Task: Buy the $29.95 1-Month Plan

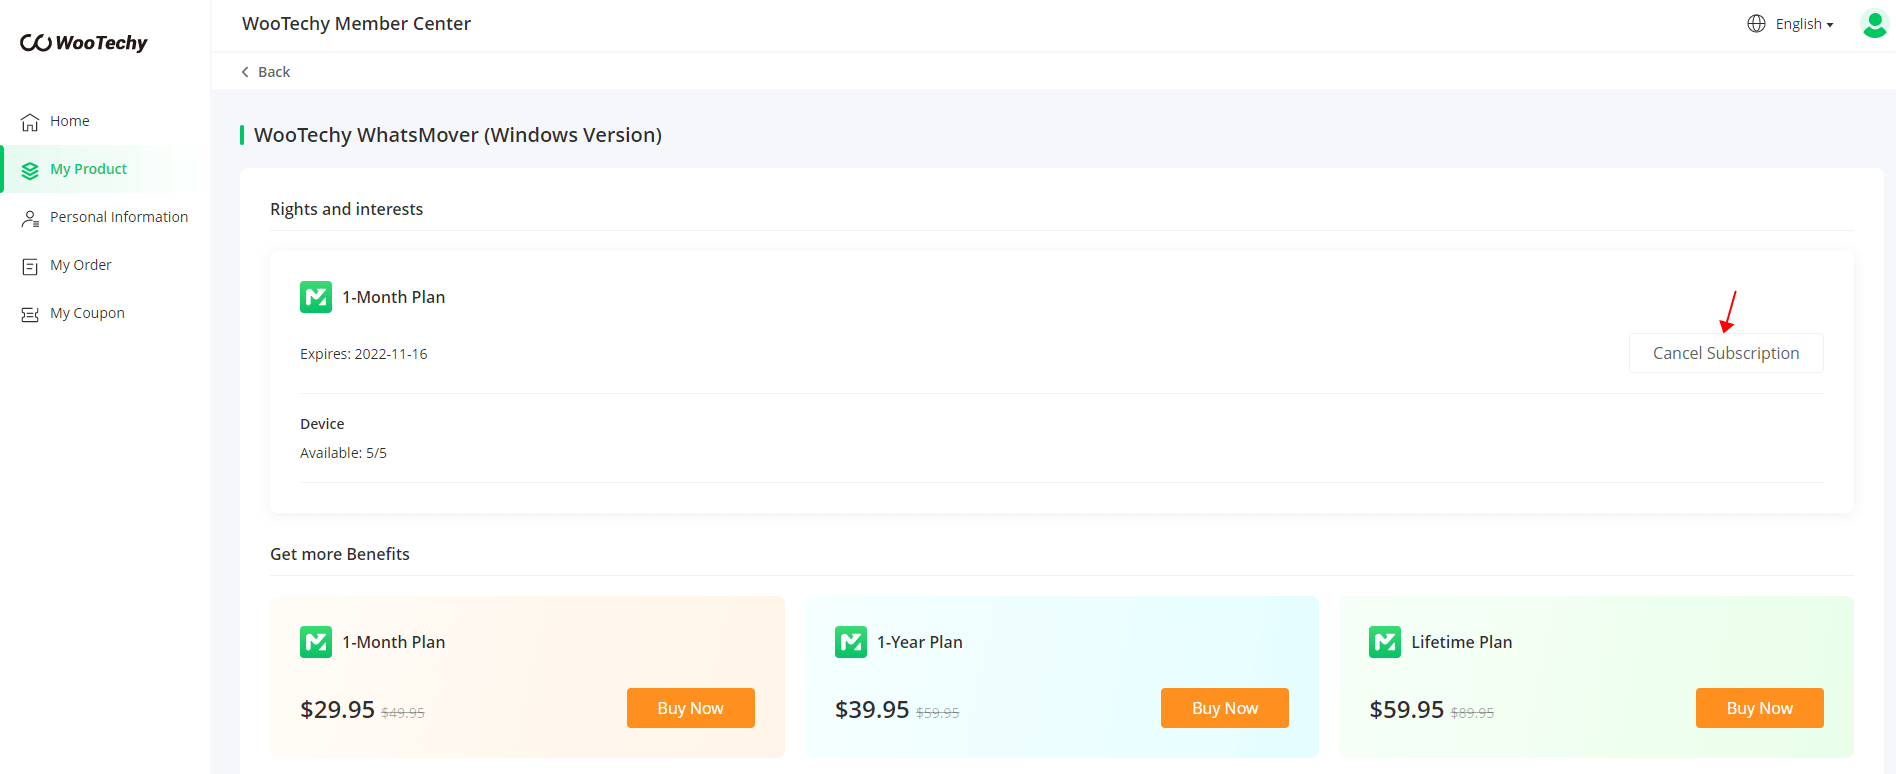Action: tap(690, 708)
